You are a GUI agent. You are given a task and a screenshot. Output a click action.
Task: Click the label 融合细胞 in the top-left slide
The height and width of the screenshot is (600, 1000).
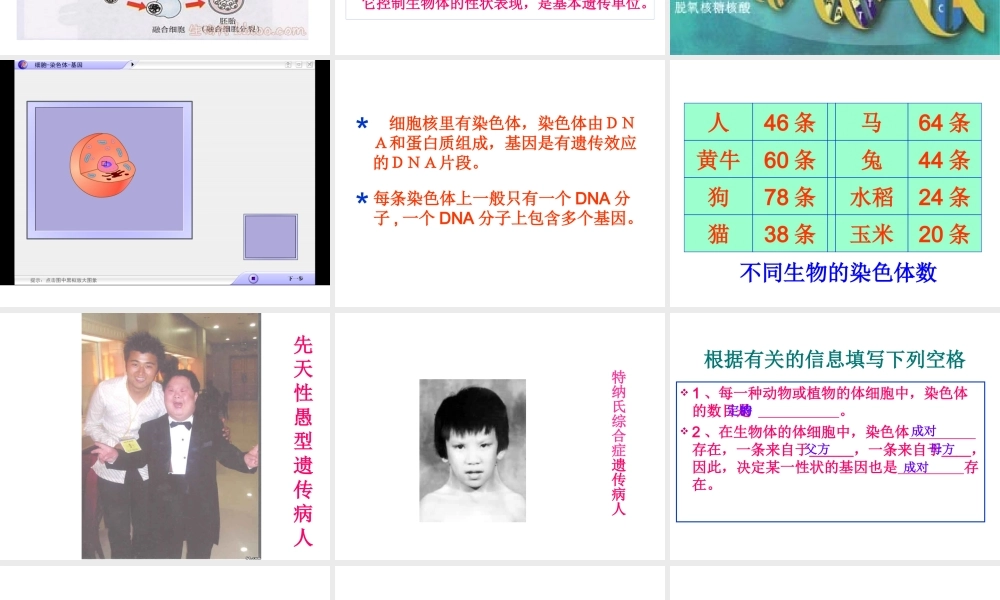tap(168, 29)
